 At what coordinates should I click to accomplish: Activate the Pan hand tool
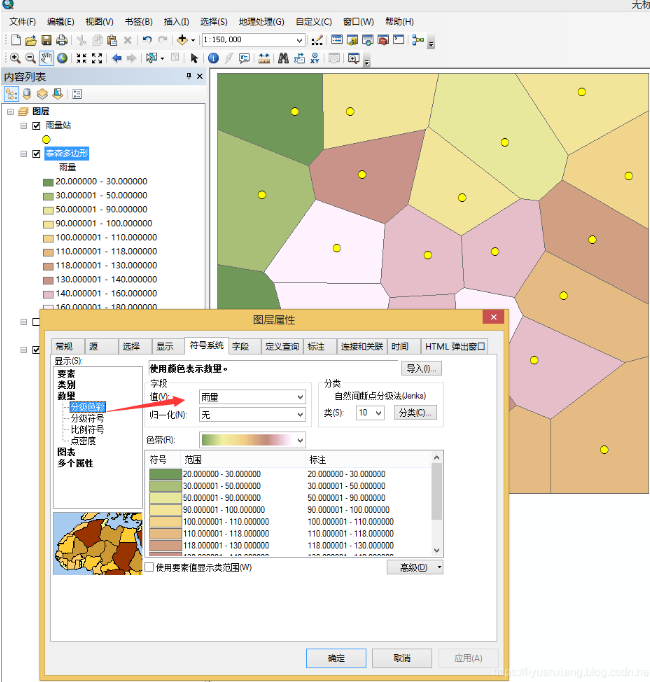(x=46, y=58)
